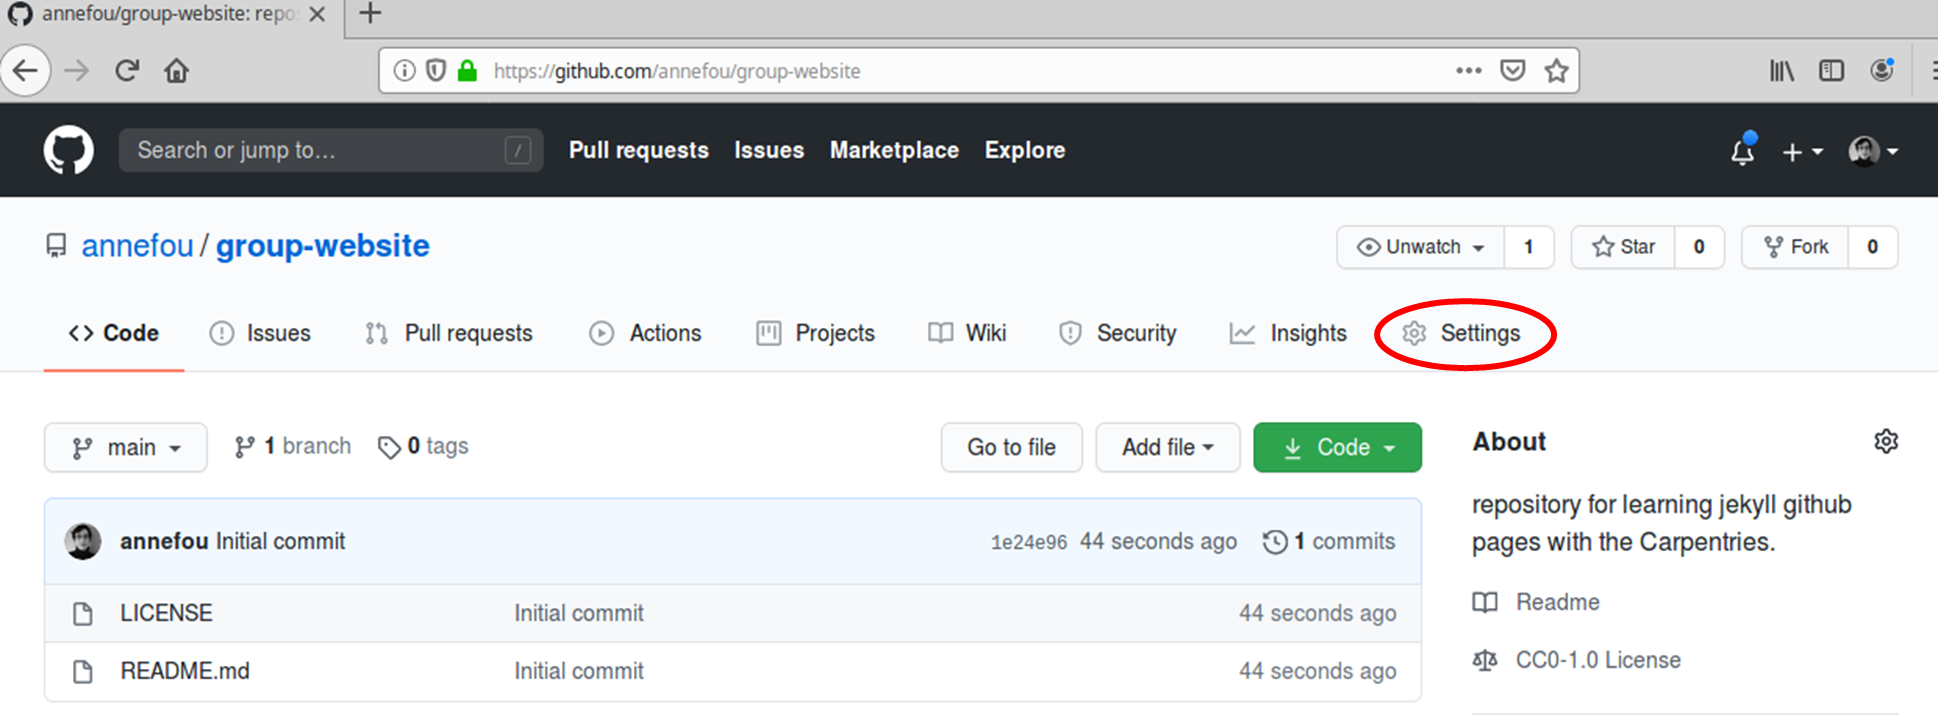Focus the Search or jump to field

coord(331,150)
